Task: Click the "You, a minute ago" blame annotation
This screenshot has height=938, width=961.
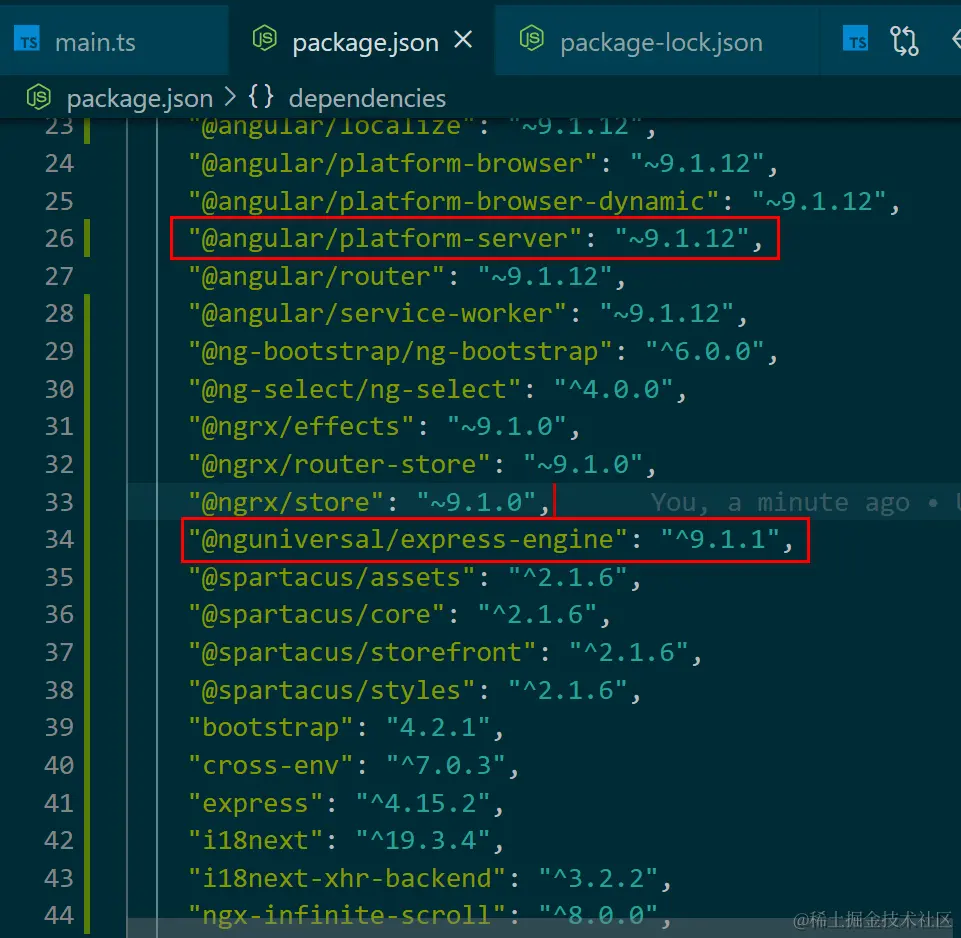Action: 780,503
